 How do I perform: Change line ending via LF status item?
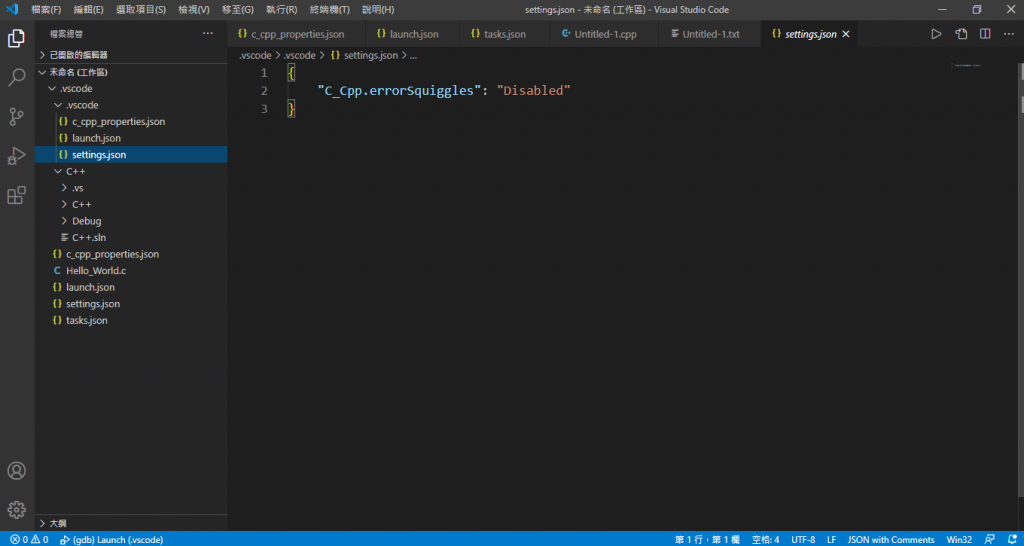[x=831, y=539]
